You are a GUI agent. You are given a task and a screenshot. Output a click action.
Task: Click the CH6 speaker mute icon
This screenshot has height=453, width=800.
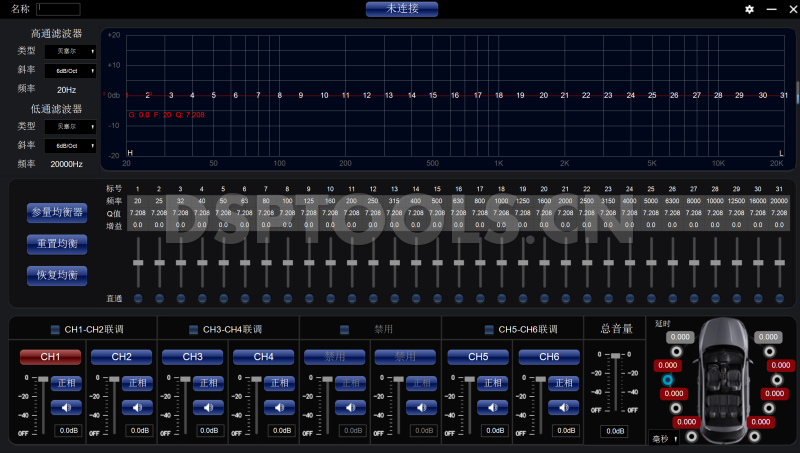pyautogui.click(x=564, y=407)
